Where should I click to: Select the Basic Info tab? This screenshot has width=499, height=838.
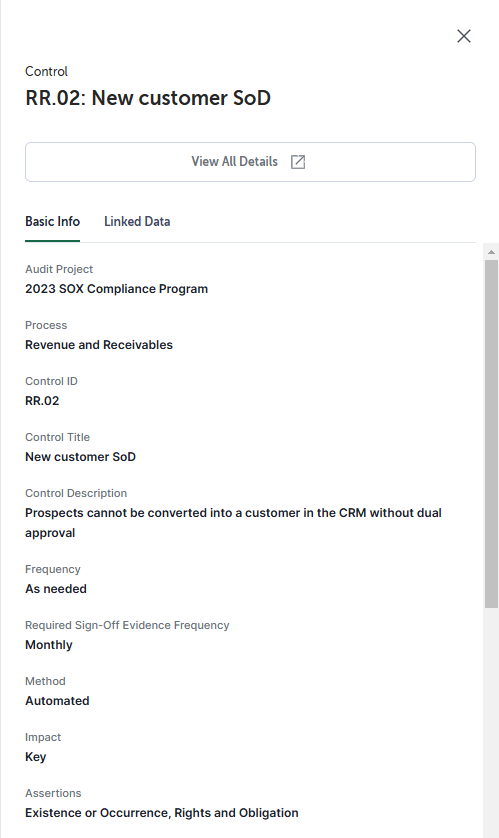pos(52,221)
